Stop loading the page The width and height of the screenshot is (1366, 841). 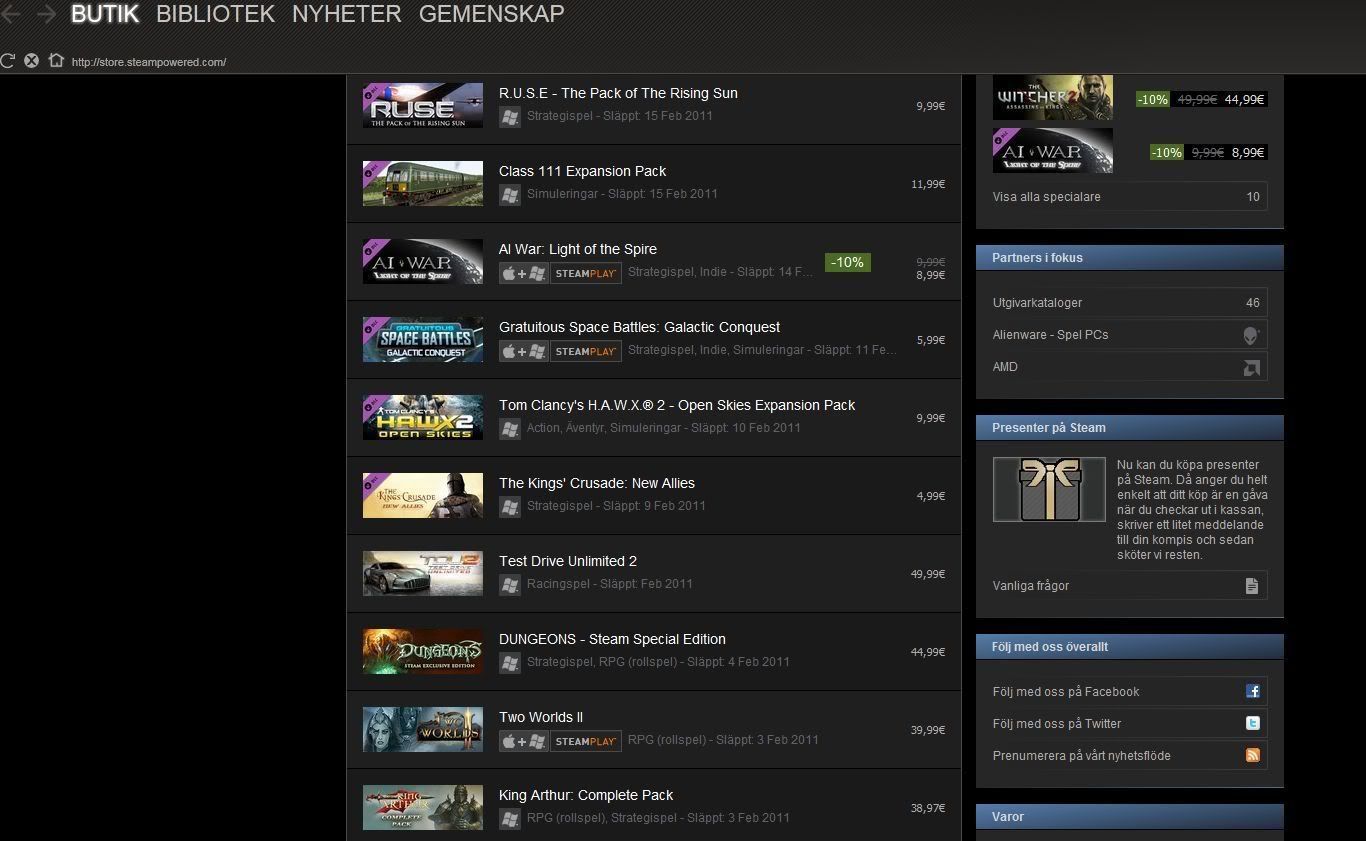pos(31,60)
